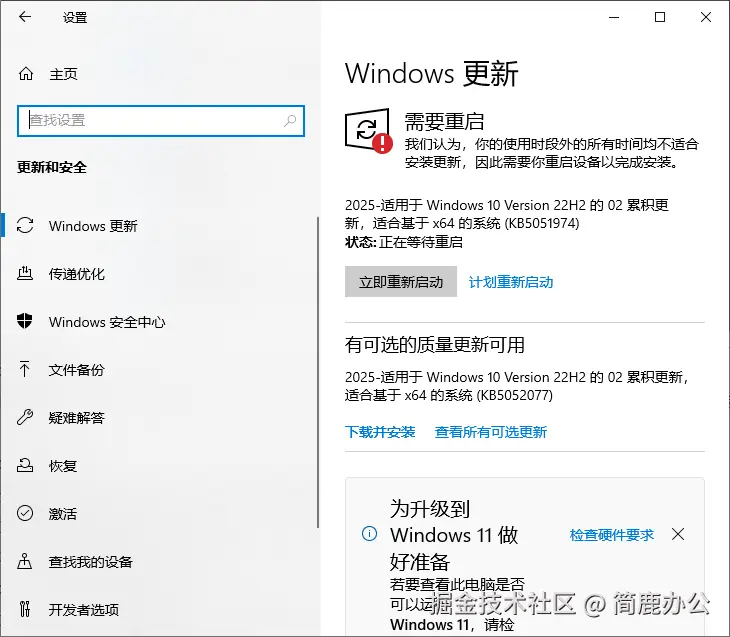Click the Windows 安全中心 shield icon

25,321
